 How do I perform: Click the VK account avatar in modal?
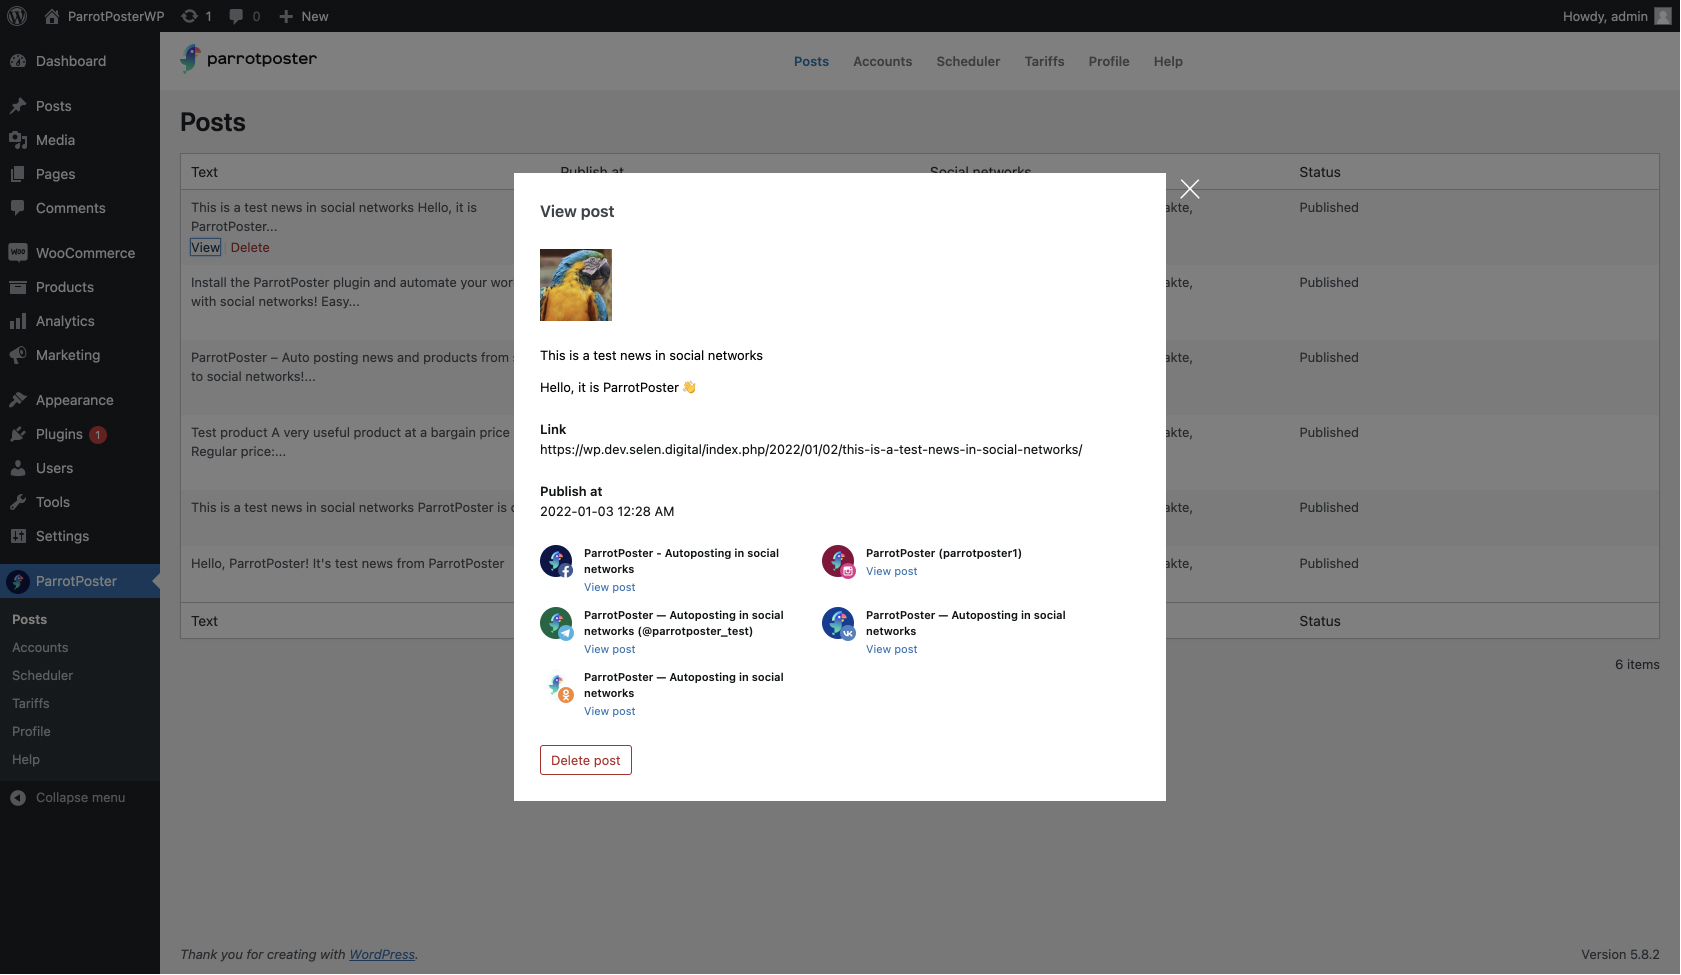[x=838, y=623]
